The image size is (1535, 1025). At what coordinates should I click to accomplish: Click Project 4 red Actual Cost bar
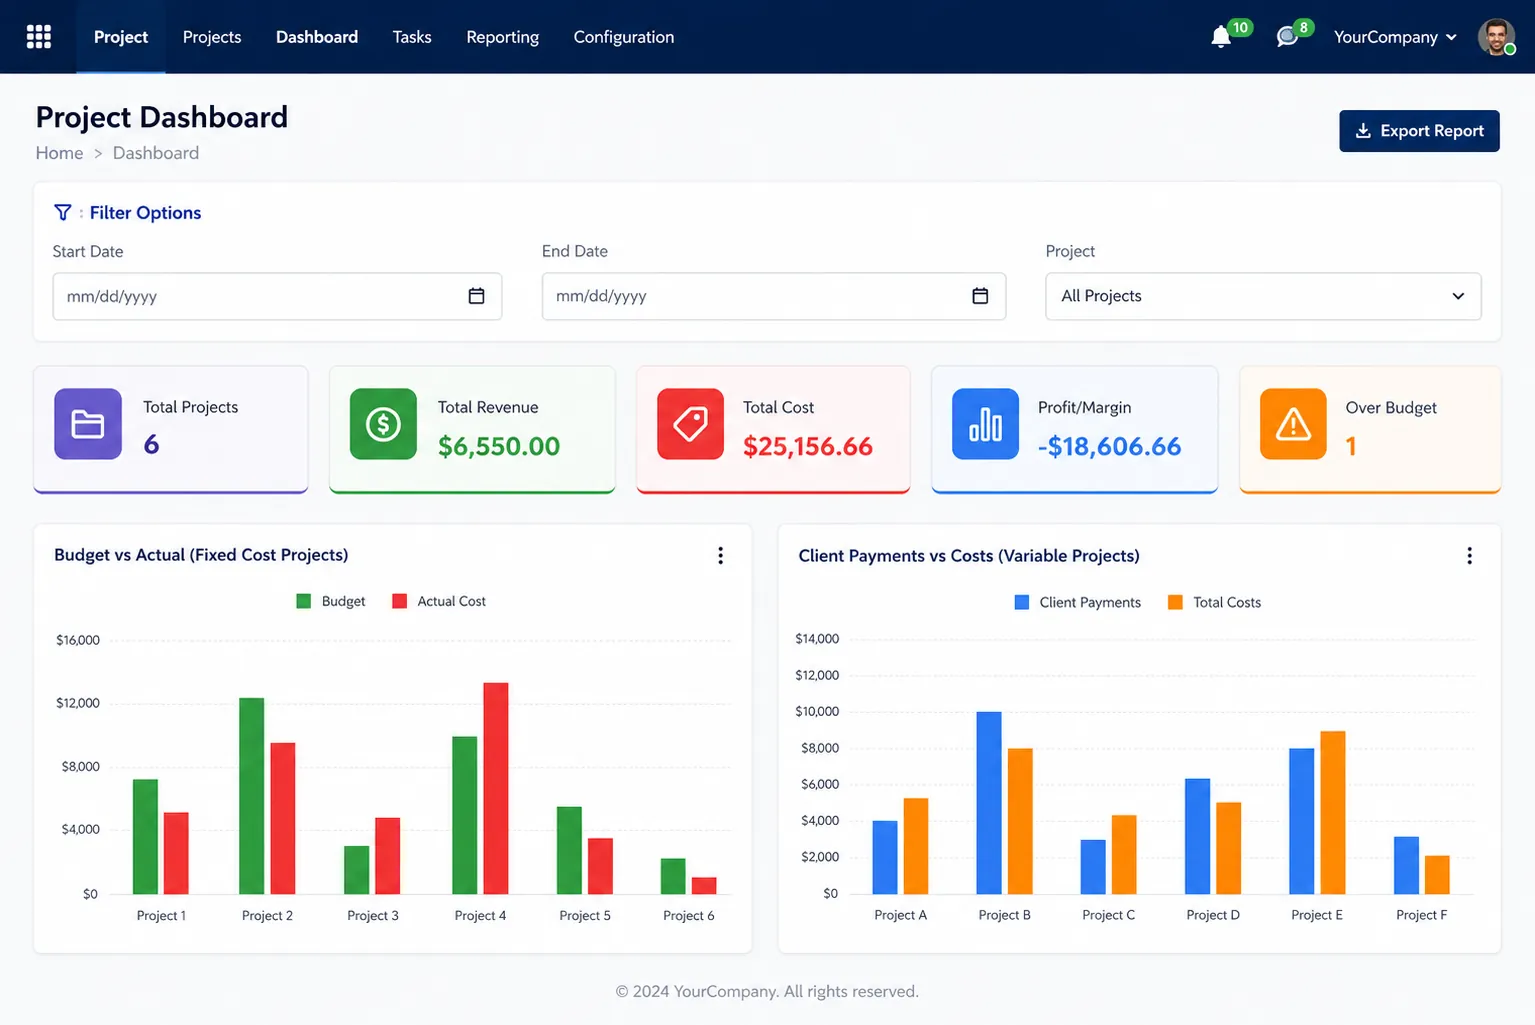496,788
